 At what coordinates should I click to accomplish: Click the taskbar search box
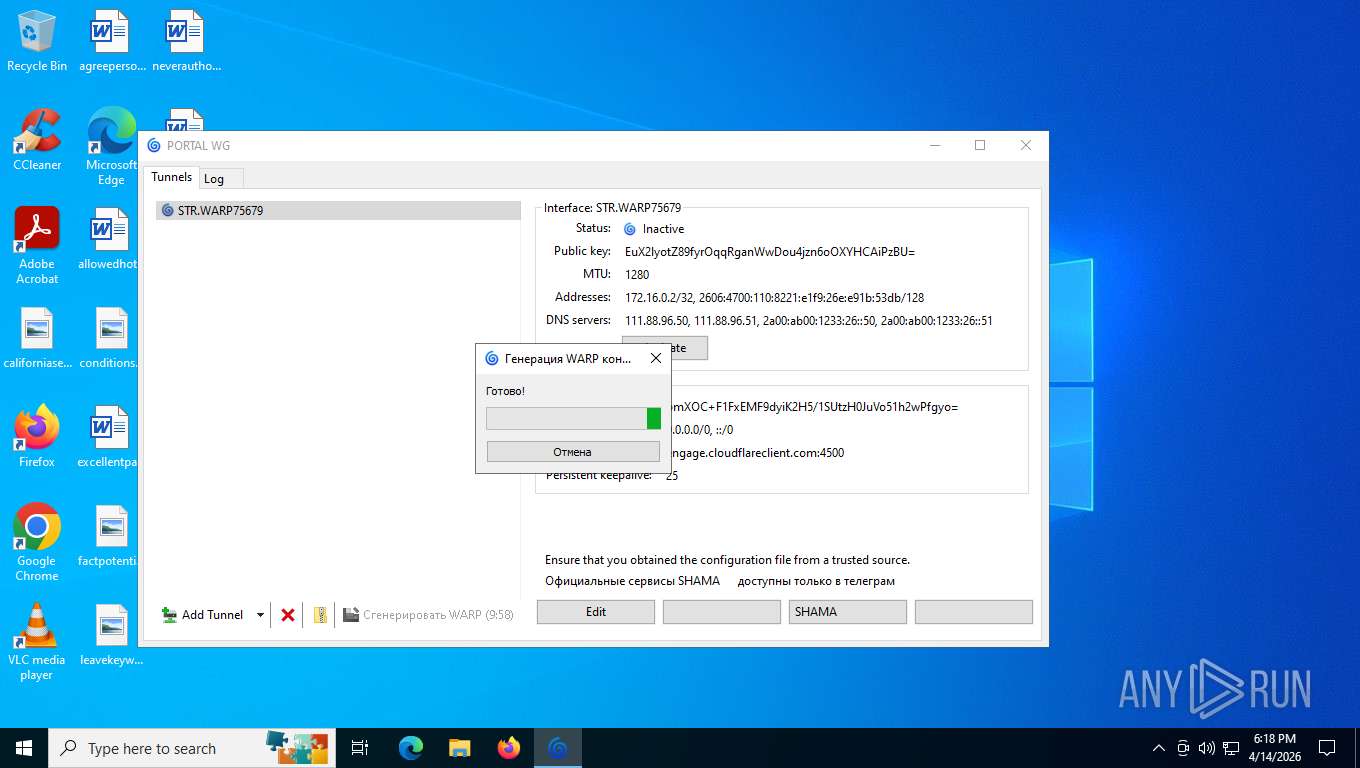point(190,748)
